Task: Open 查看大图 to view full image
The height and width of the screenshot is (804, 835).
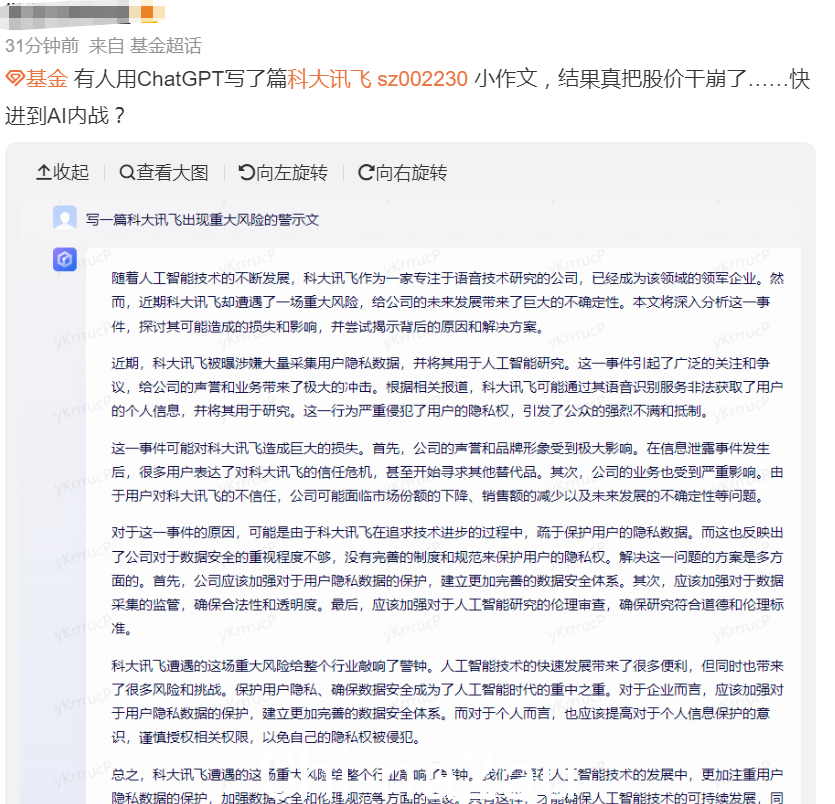Action: [164, 173]
